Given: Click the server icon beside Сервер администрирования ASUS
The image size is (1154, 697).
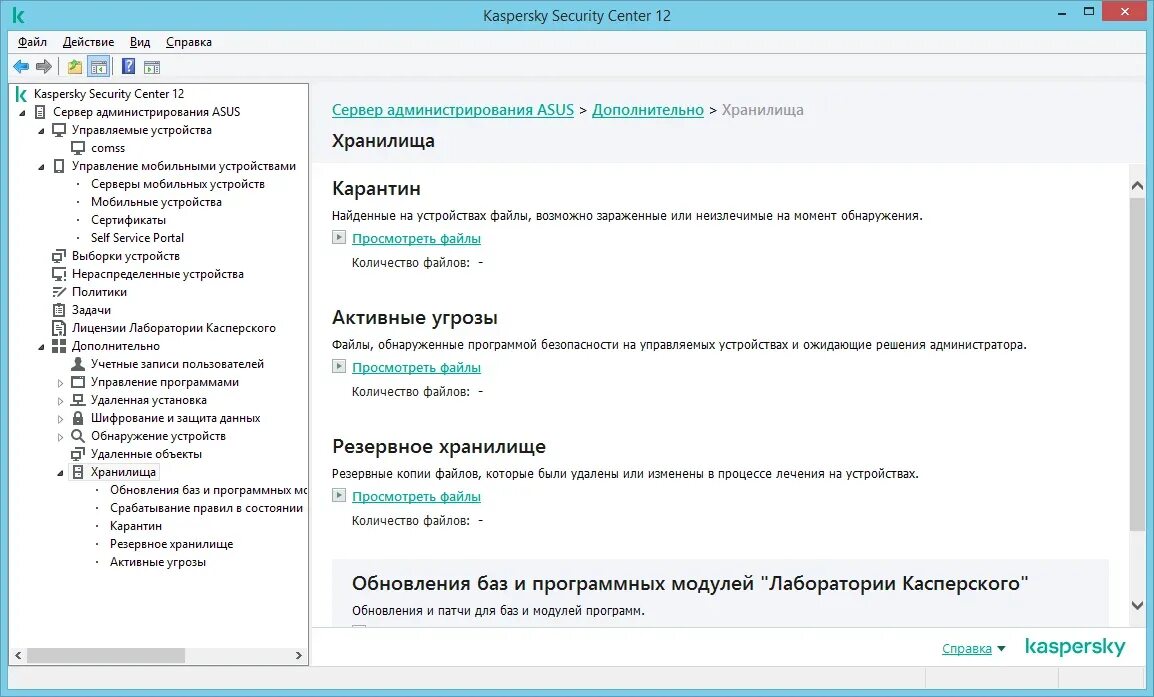Looking at the screenshot, I should pos(40,112).
